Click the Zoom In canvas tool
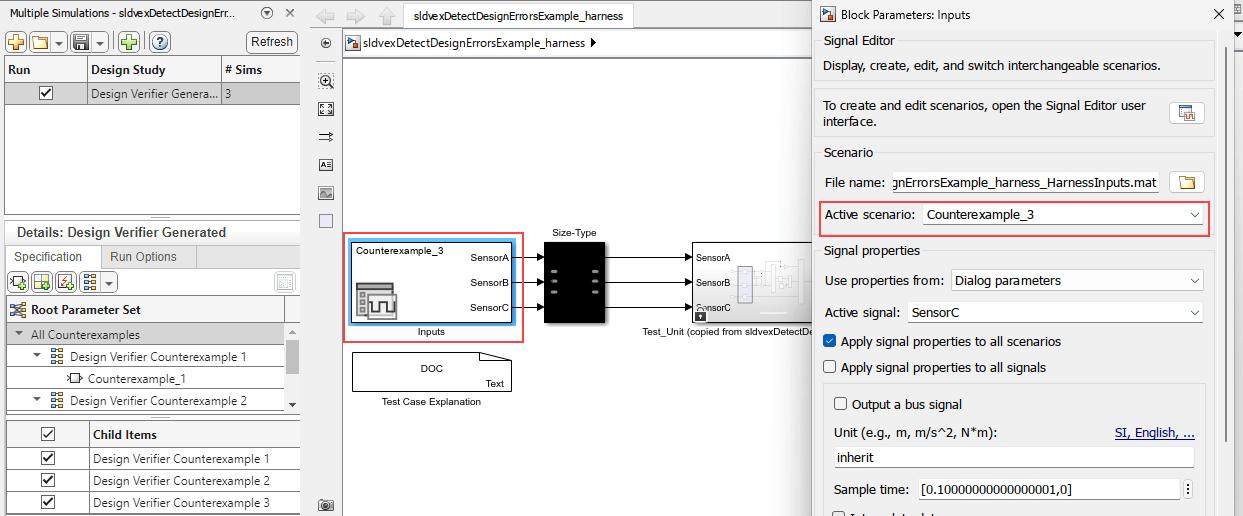 [x=325, y=81]
